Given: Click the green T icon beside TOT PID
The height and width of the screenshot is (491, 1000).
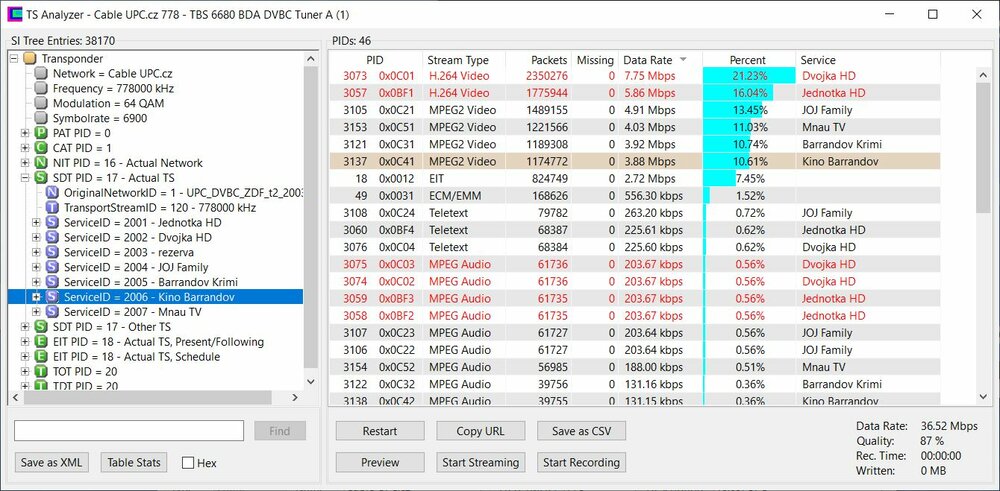Looking at the screenshot, I should [x=41, y=372].
